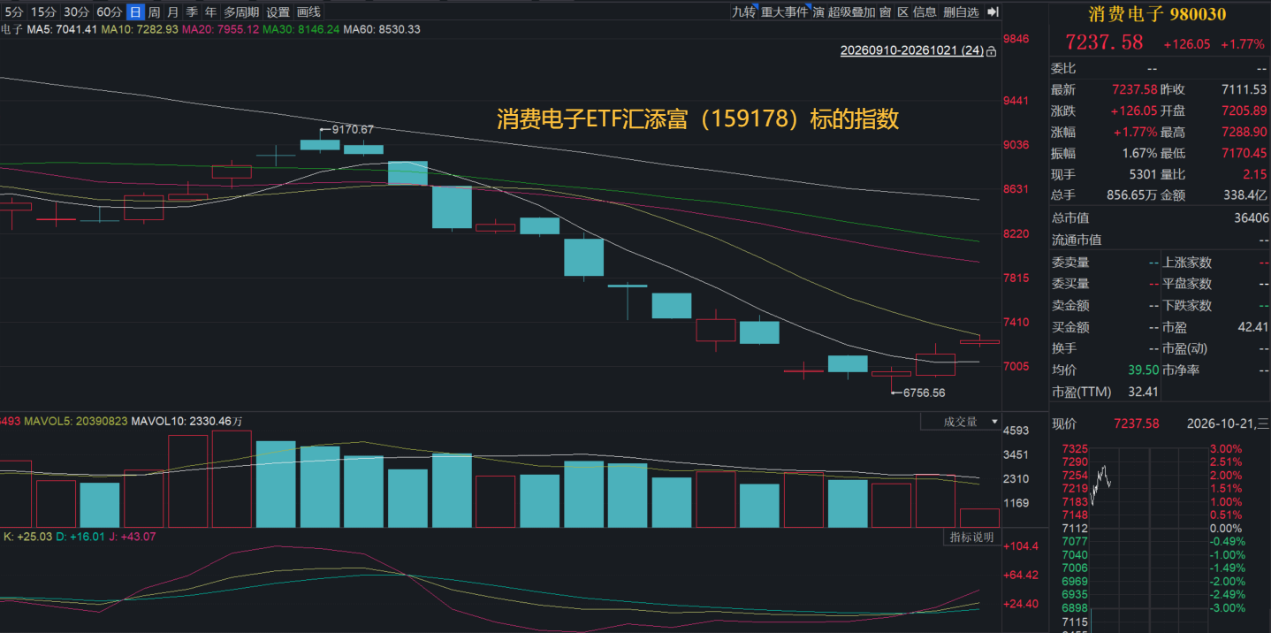Select the 月 monthly period tab
The height and width of the screenshot is (633, 1271).
click(173, 12)
